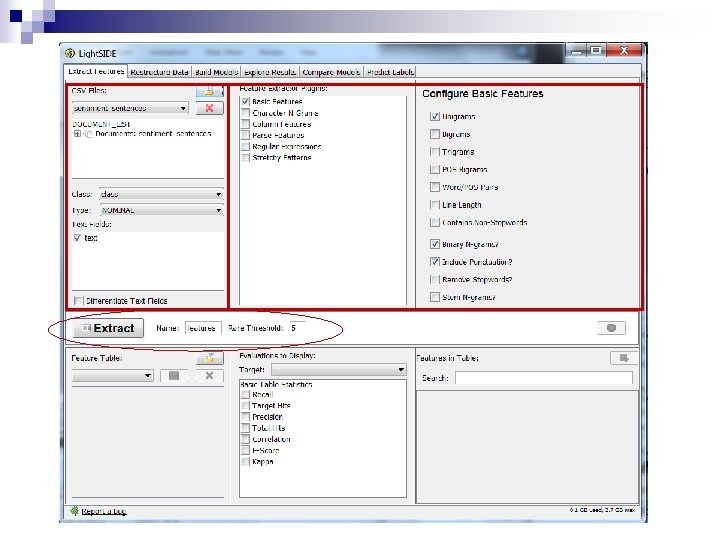720x540 pixels.
Task: Enable the Line Length checkbox
Action: coord(435,205)
